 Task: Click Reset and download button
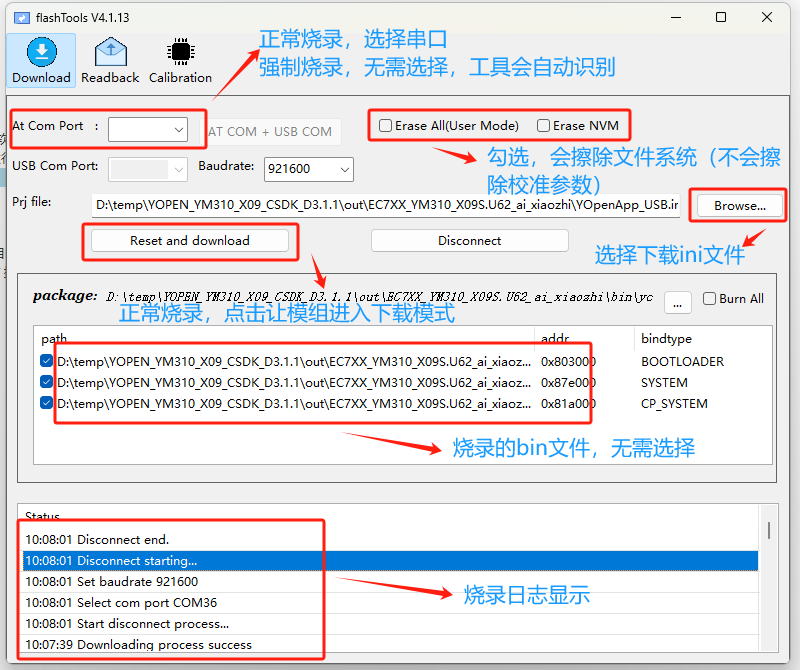(190, 240)
